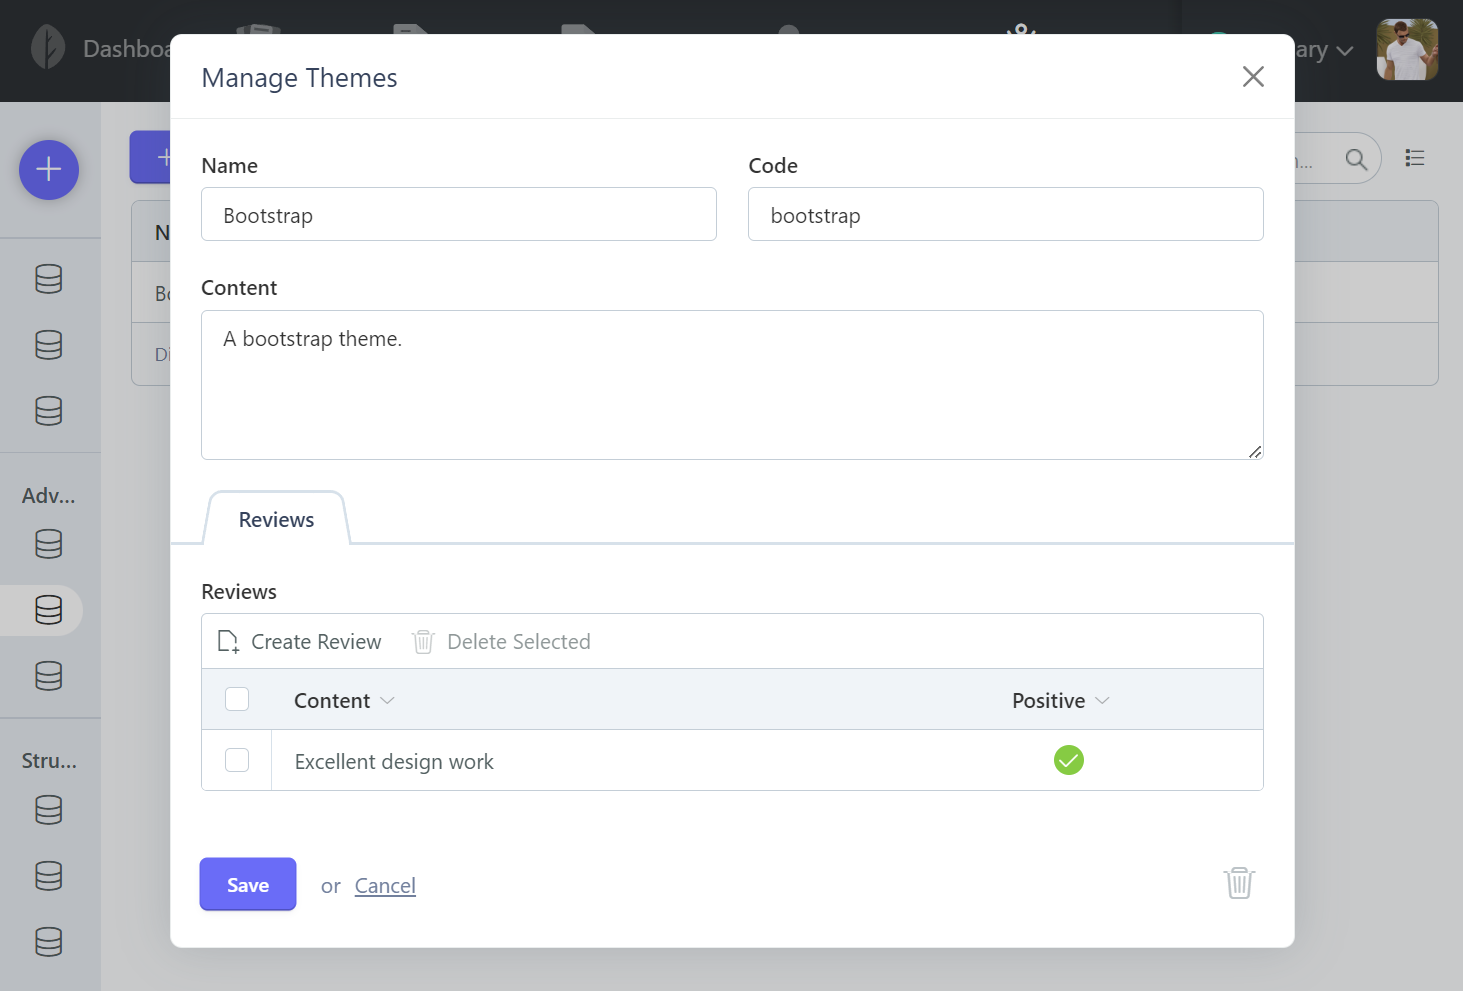Image resolution: width=1463 pixels, height=991 pixels.
Task: Click the Adv... sidebar section label
Action: [x=49, y=496]
